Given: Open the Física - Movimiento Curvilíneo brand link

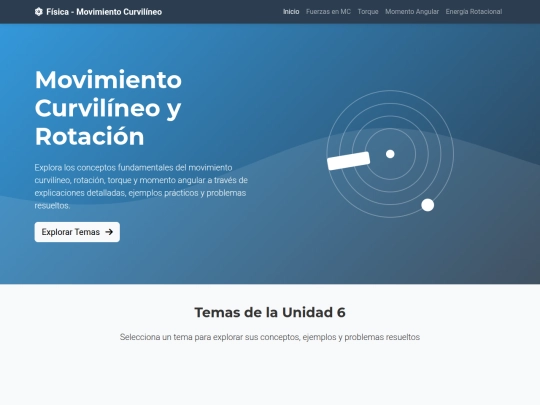Looking at the screenshot, I should coord(98,12).
